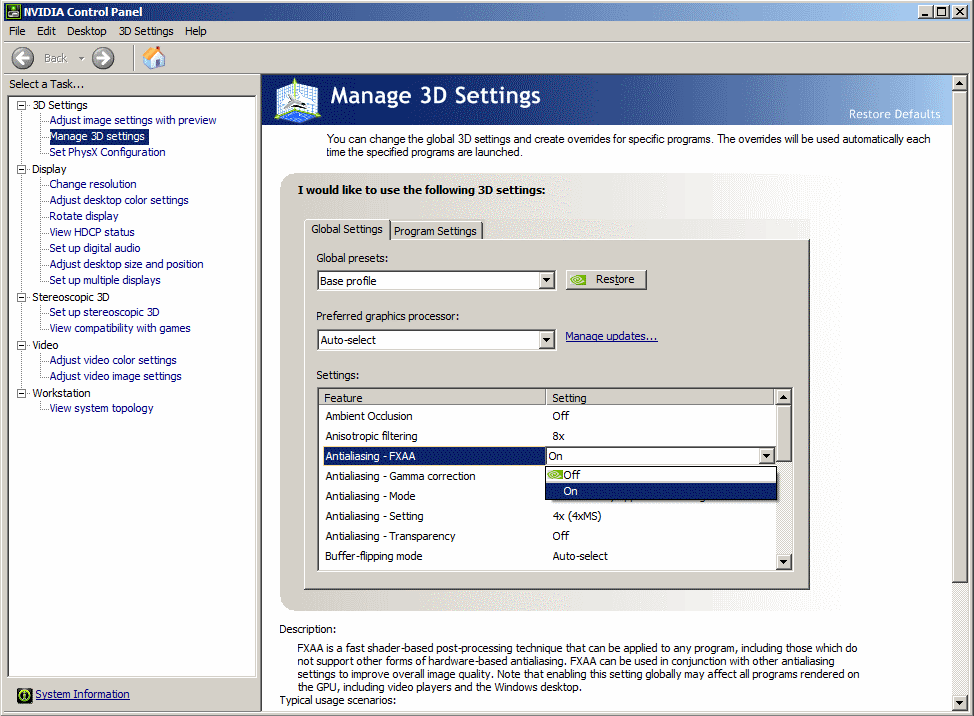
Task: Open Set PhysX Configuration
Action: click(107, 152)
